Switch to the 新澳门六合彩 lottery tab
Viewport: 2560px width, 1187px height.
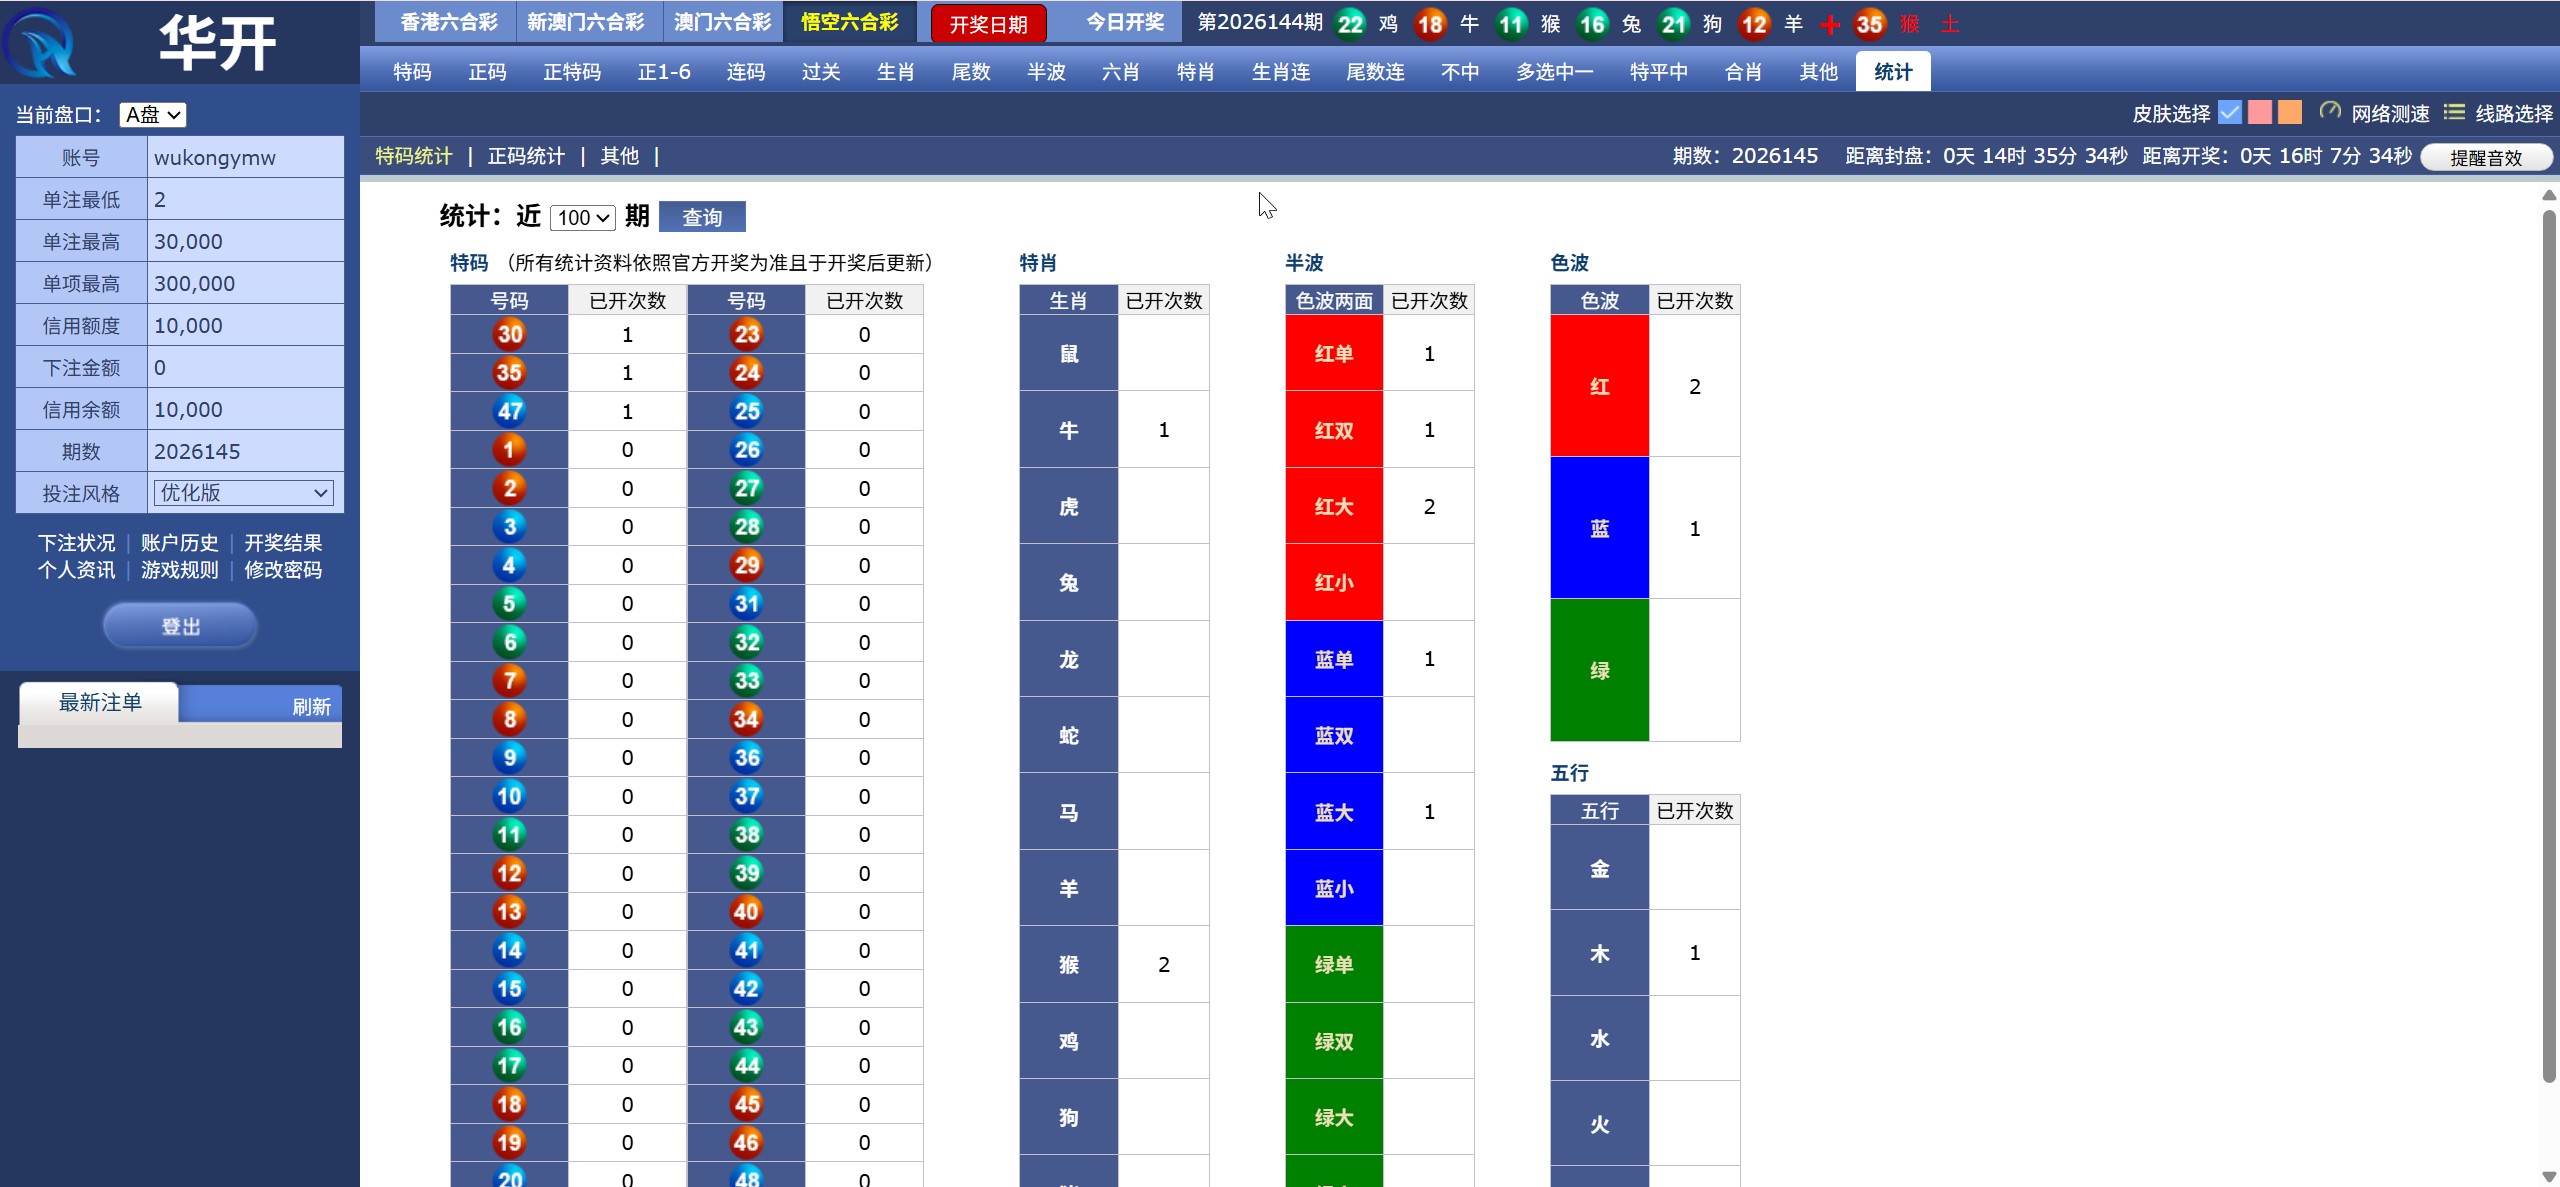(586, 22)
